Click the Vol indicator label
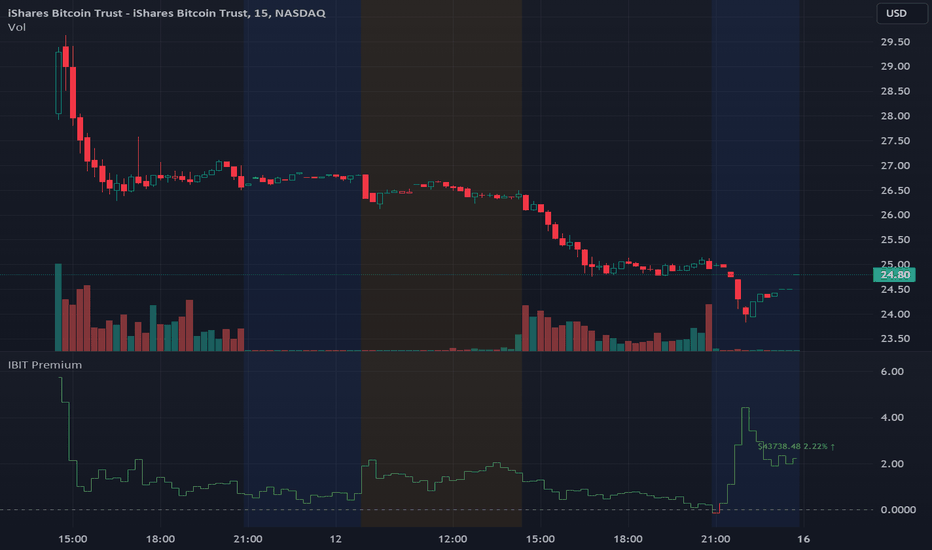The height and width of the screenshot is (550, 932). click(17, 27)
